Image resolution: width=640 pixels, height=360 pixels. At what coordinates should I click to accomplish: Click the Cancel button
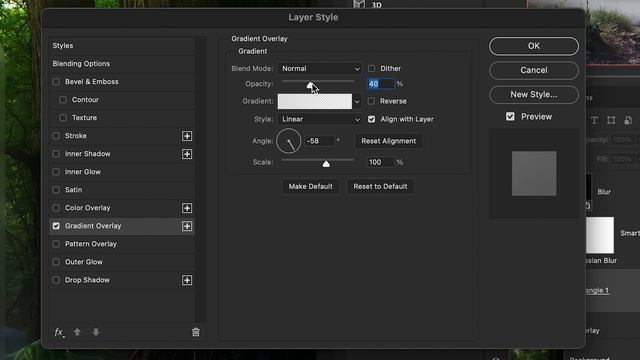pos(534,70)
